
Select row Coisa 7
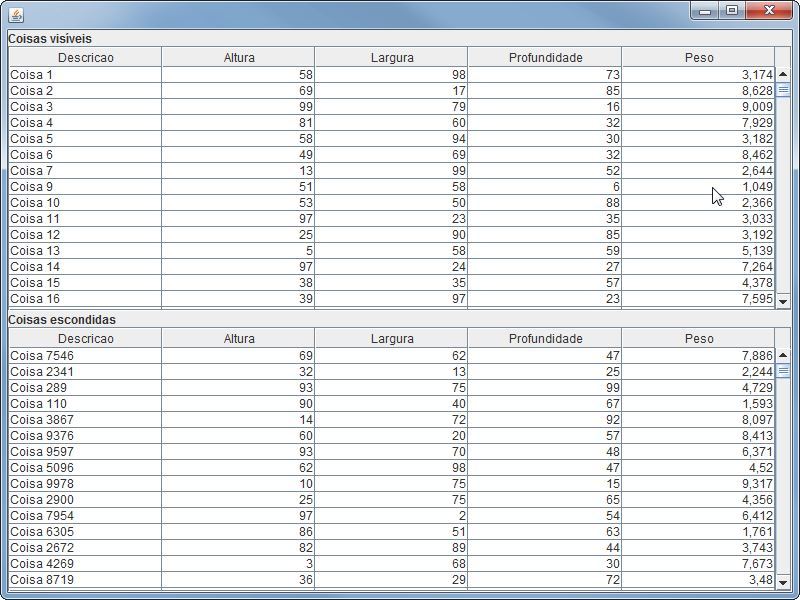point(392,170)
